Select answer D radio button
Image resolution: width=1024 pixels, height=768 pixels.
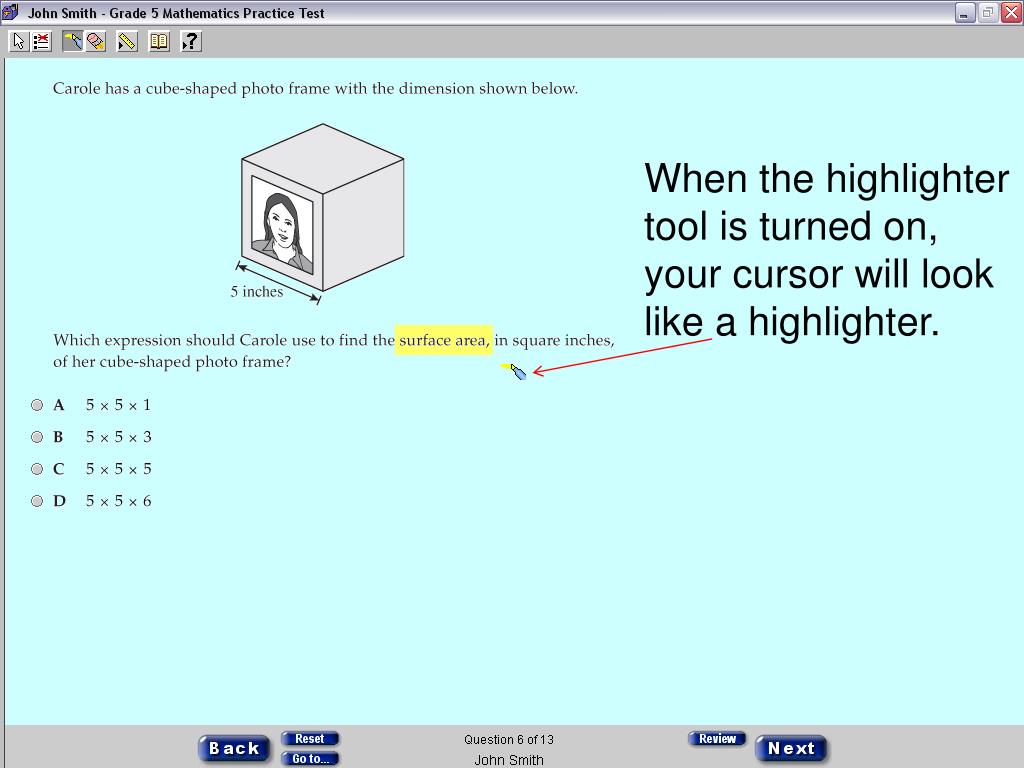[37, 501]
